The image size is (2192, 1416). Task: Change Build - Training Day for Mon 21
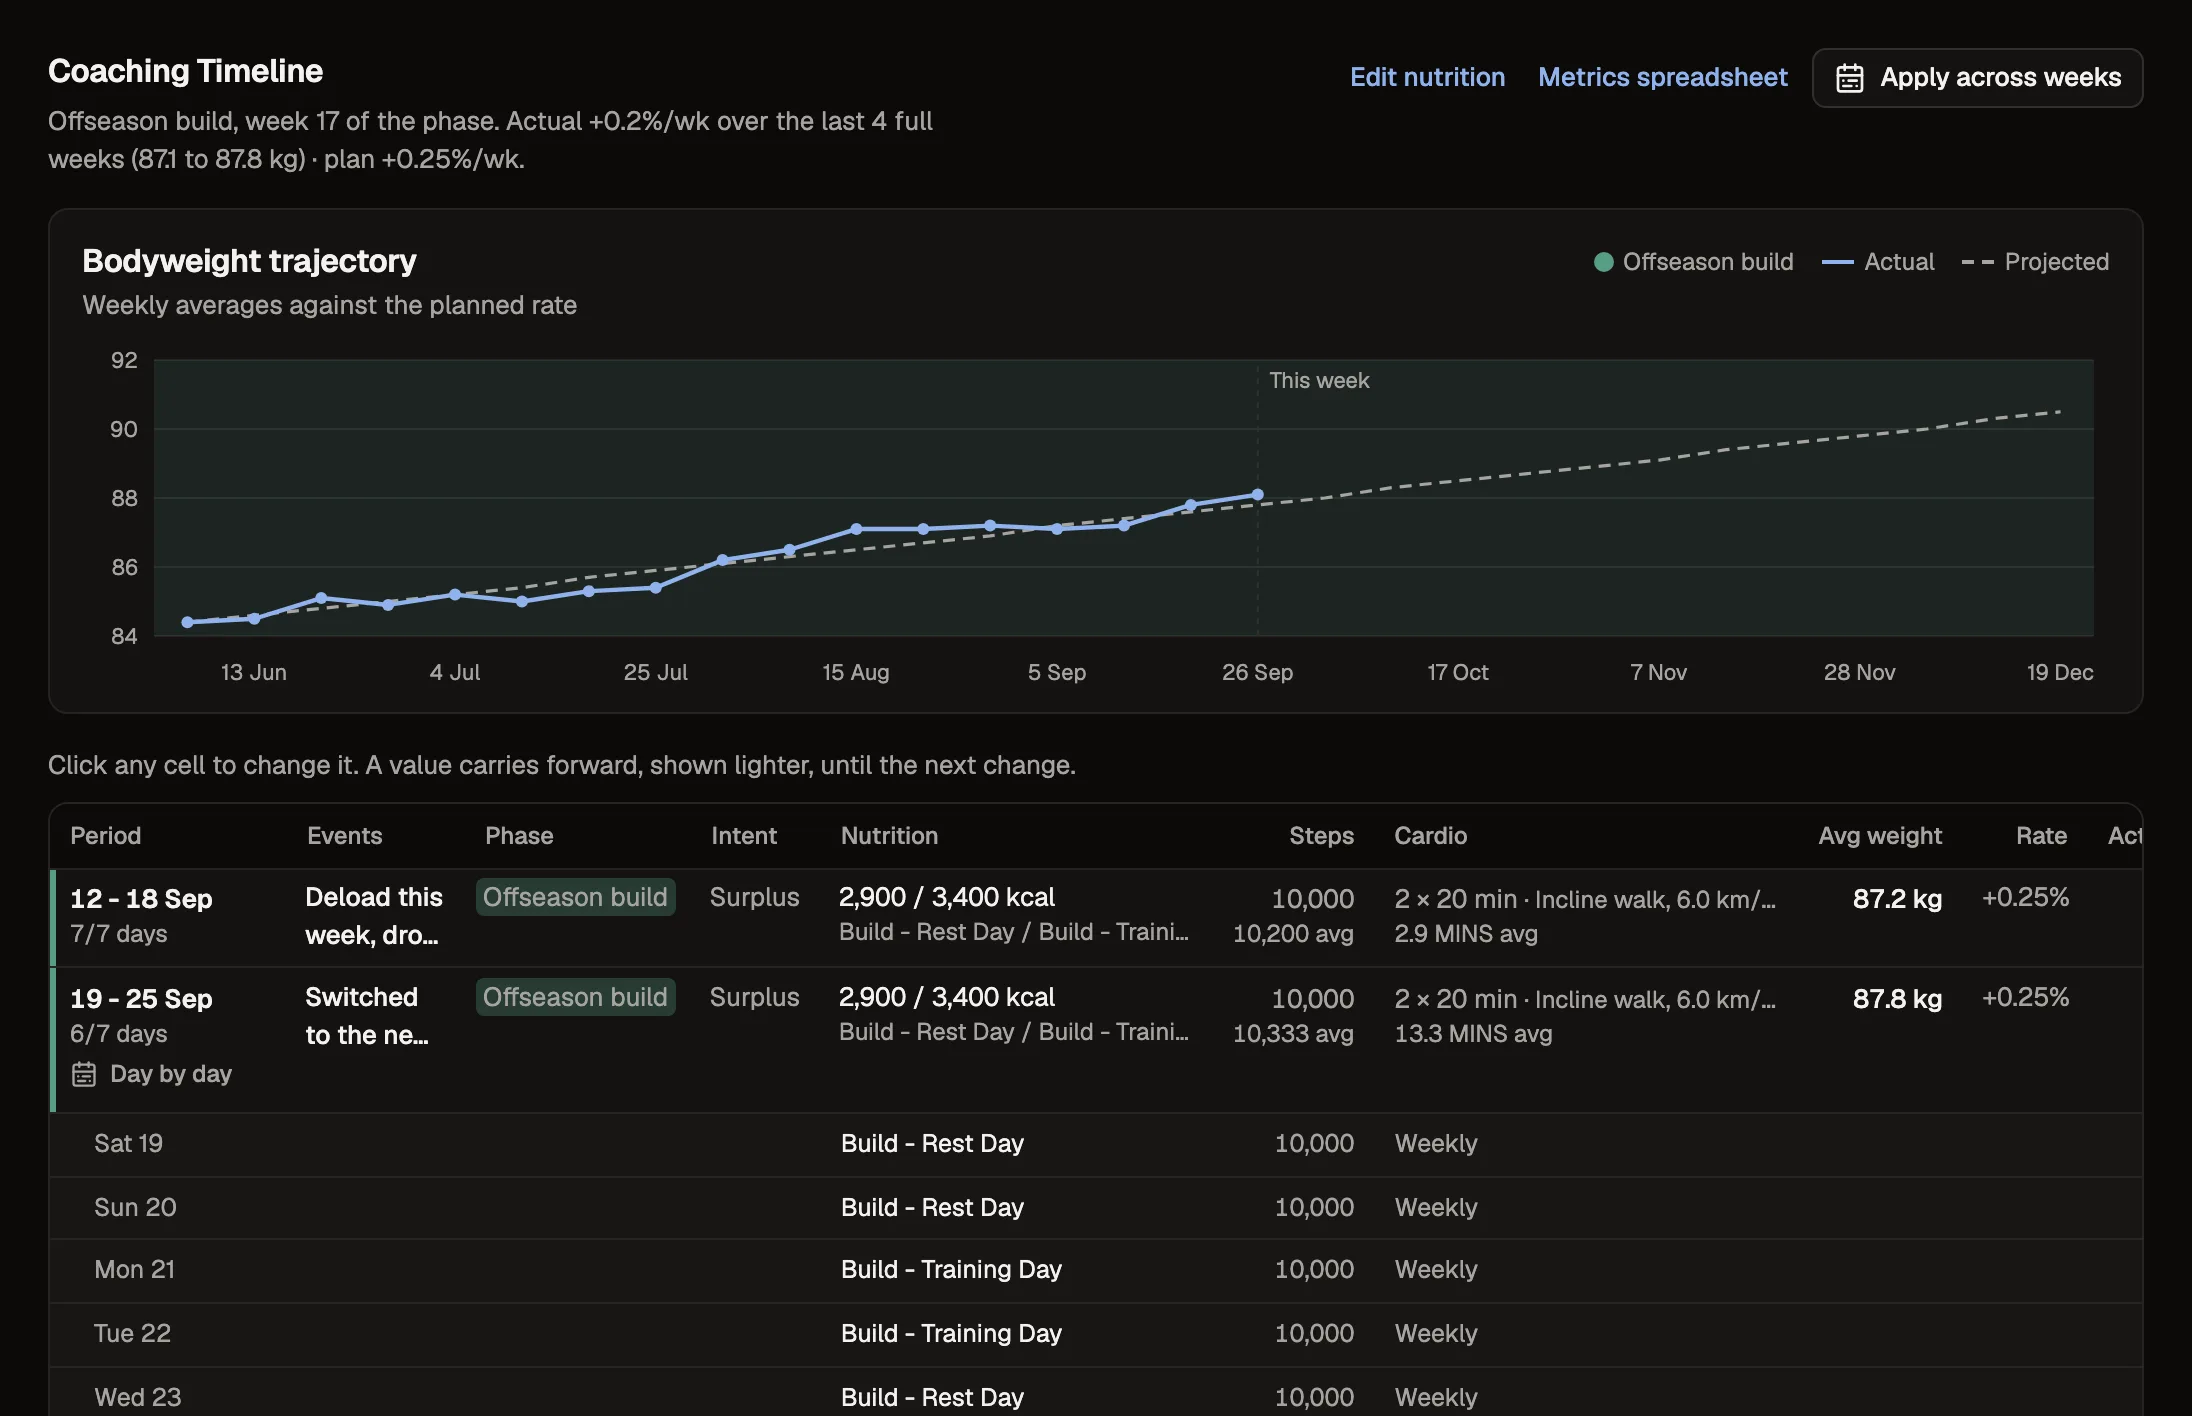pyautogui.click(x=951, y=1269)
